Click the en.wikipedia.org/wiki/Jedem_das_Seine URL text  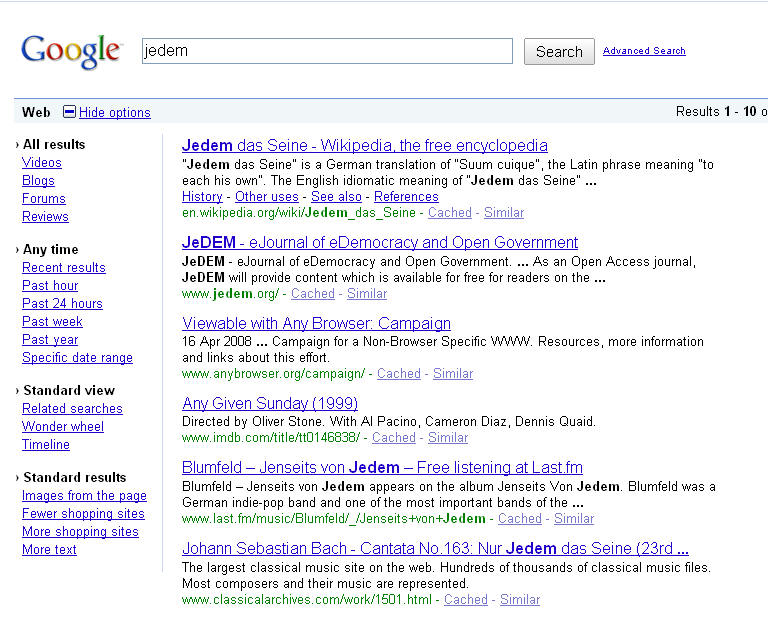point(299,213)
